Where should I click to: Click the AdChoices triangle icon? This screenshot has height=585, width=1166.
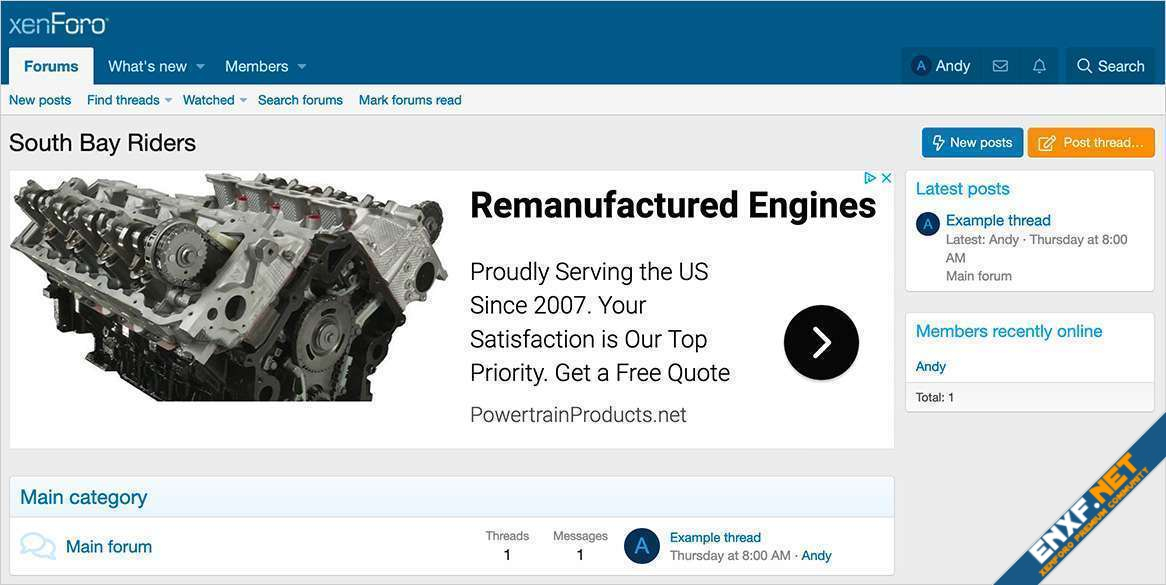tap(870, 178)
